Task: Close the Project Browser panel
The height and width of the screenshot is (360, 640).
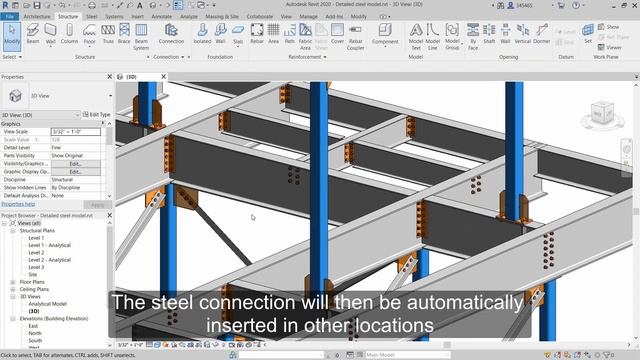Action: 109,215
